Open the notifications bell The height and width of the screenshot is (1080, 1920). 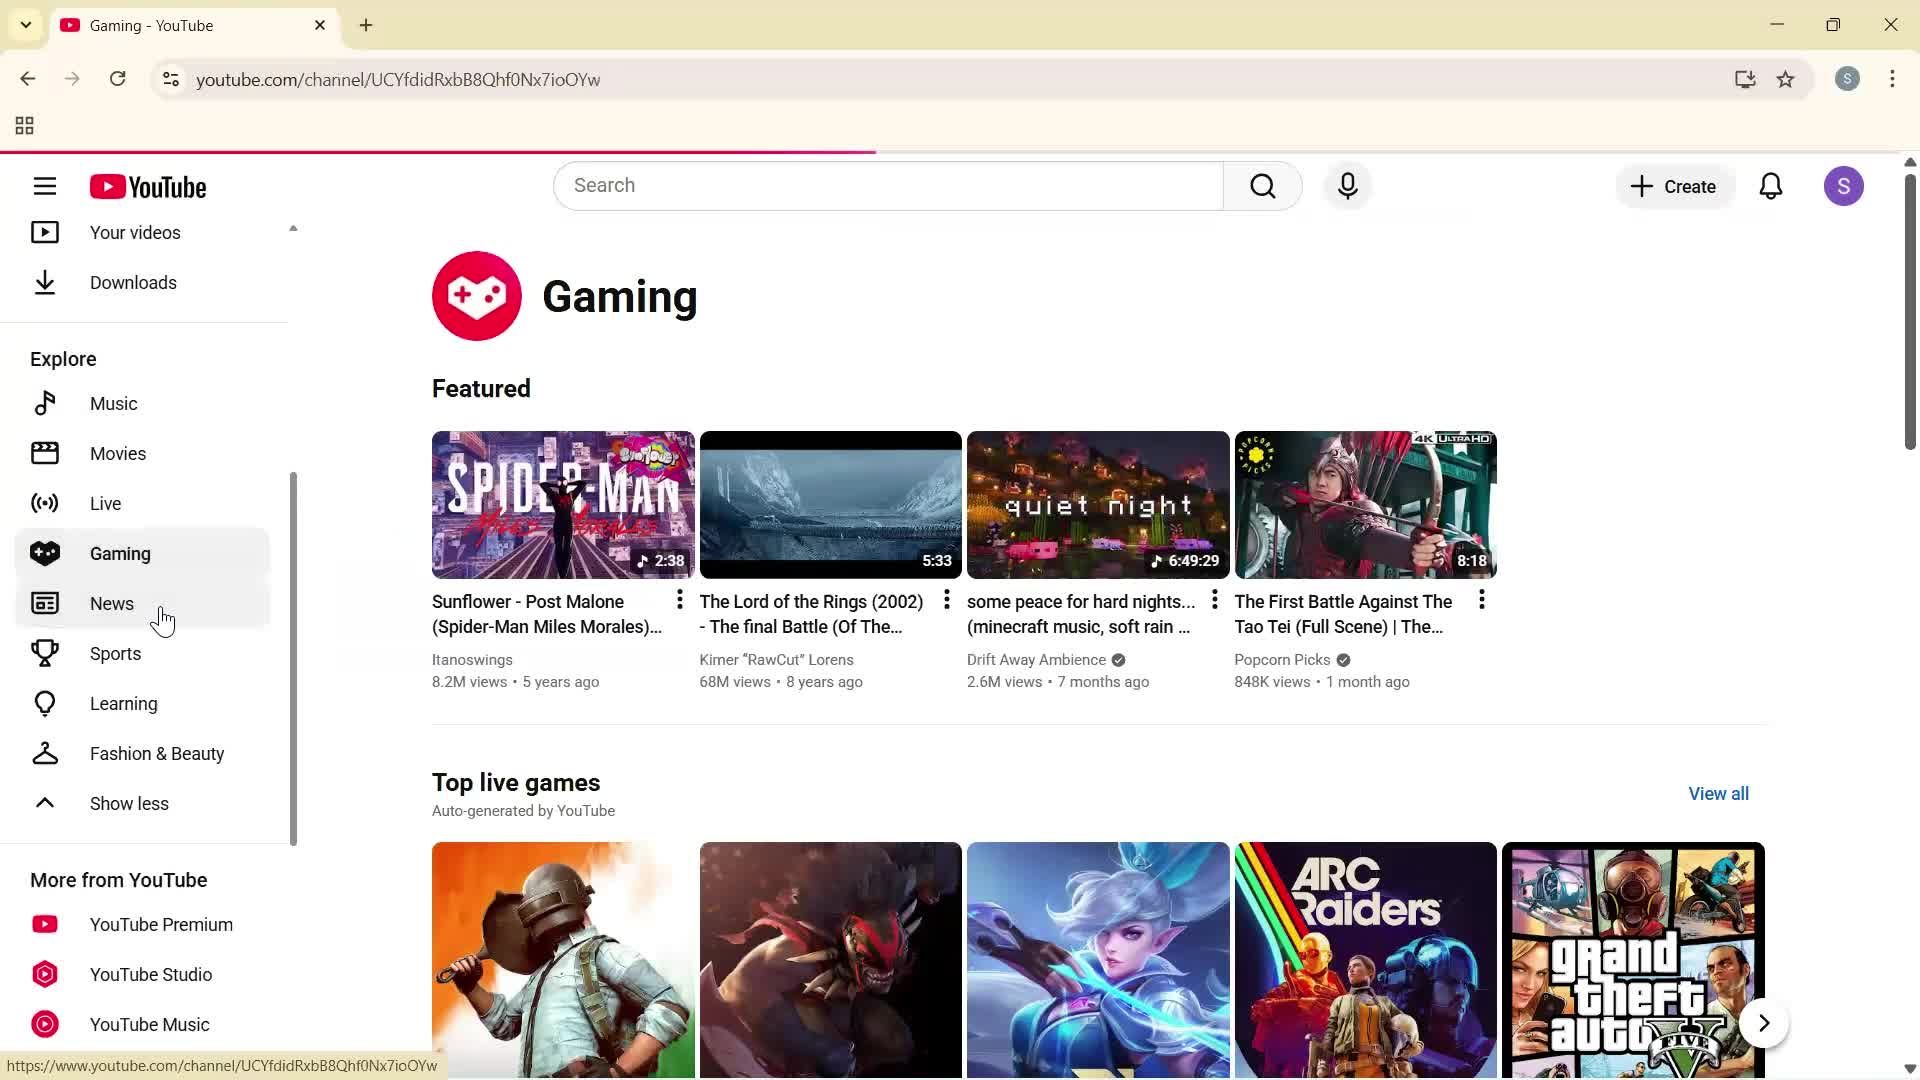coord(1771,186)
